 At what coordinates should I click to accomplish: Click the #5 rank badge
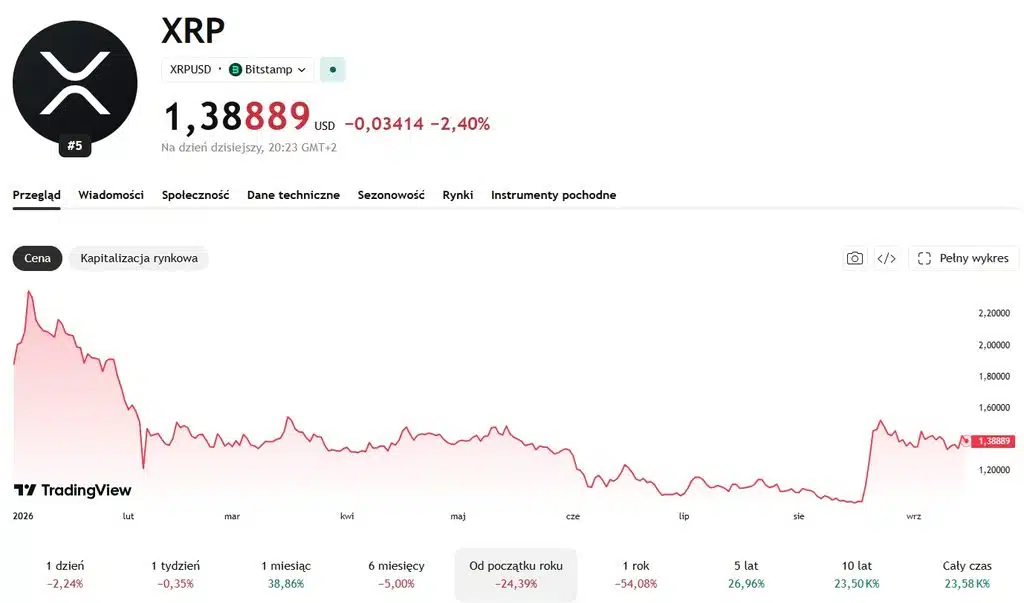75,145
